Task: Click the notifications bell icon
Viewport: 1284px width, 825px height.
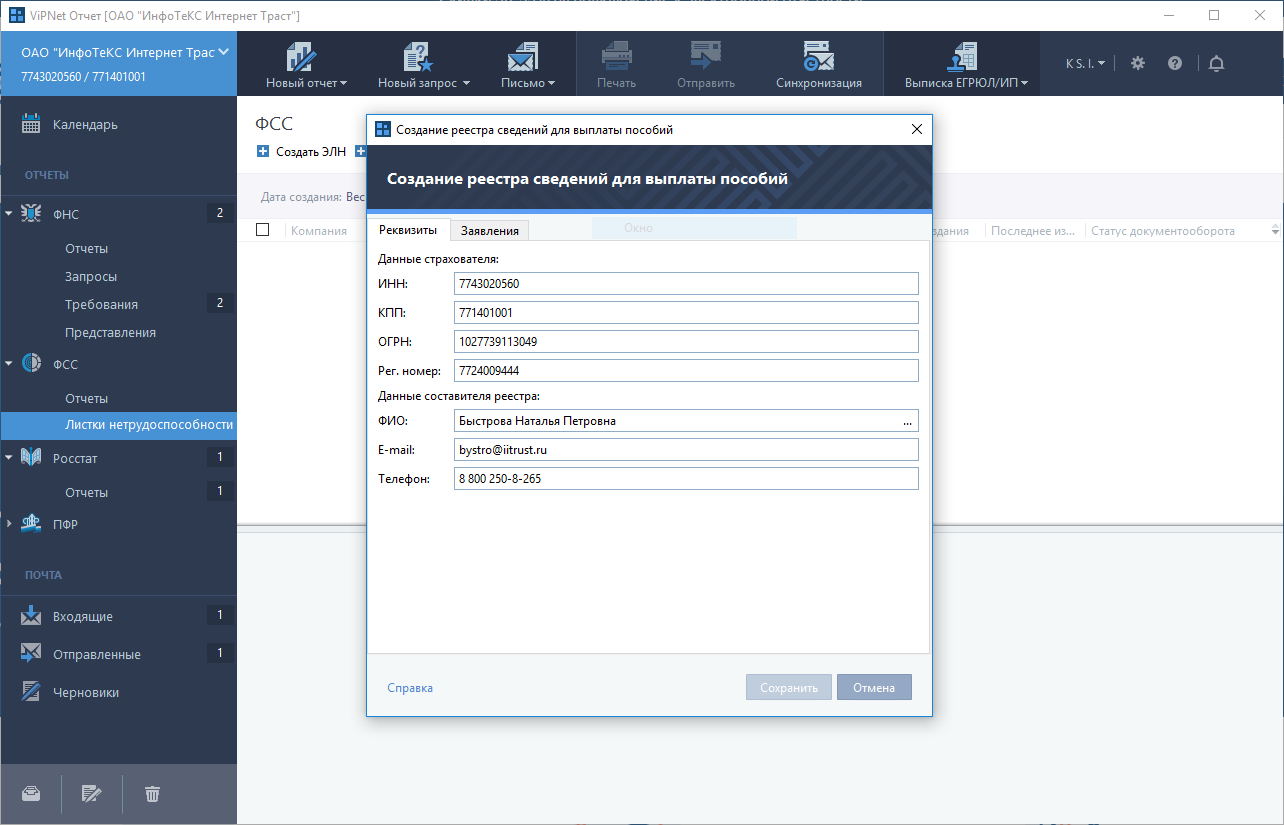Action: pyautogui.click(x=1216, y=63)
